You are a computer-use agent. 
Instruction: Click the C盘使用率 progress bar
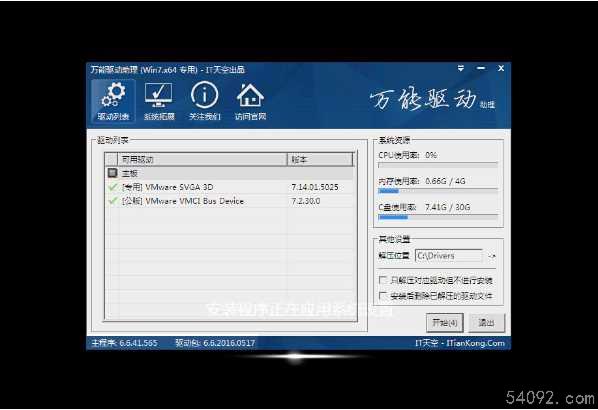tap(438, 217)
